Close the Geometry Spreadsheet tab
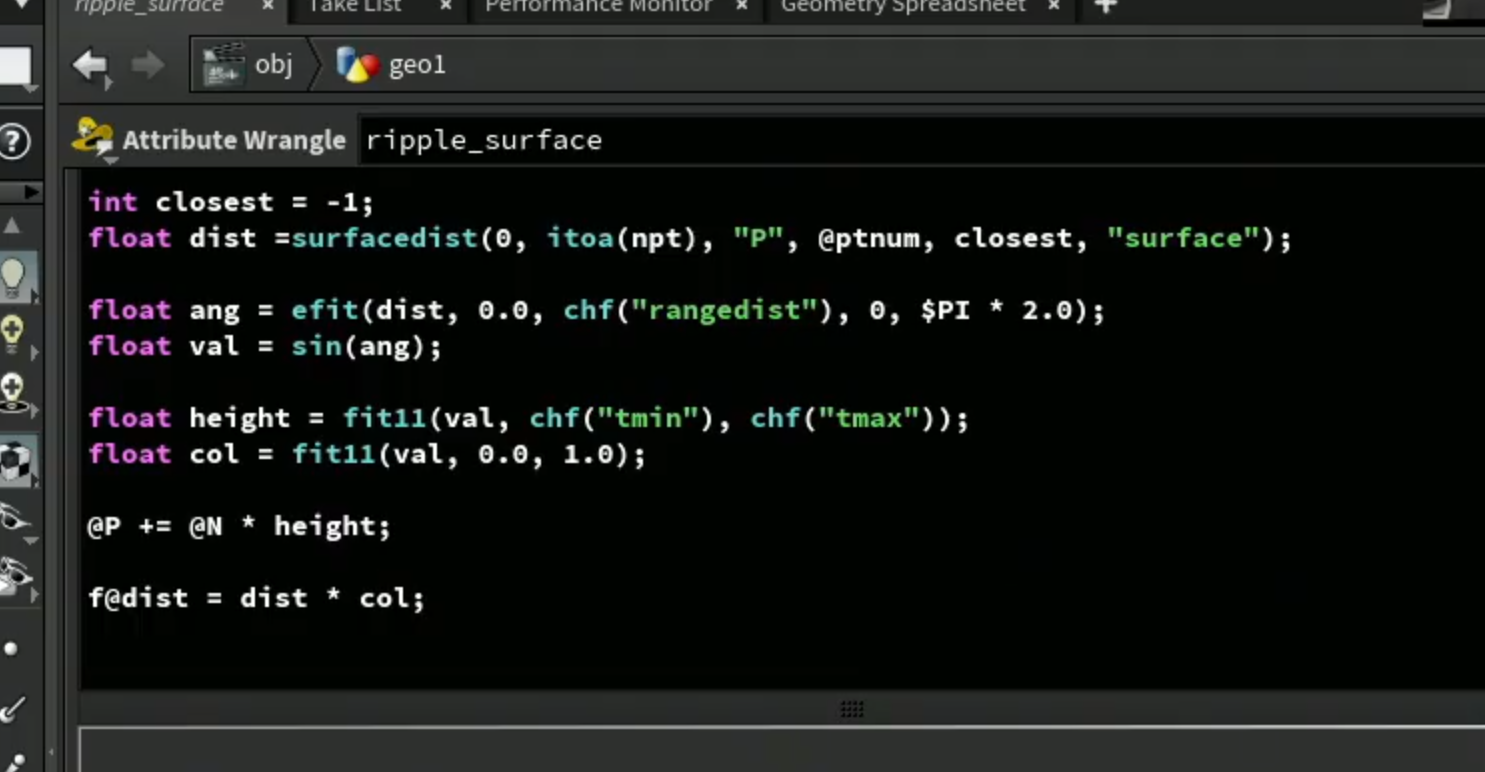This screenshot has height=772, width=1485. pyautogui.click(x=1053, y=7)
